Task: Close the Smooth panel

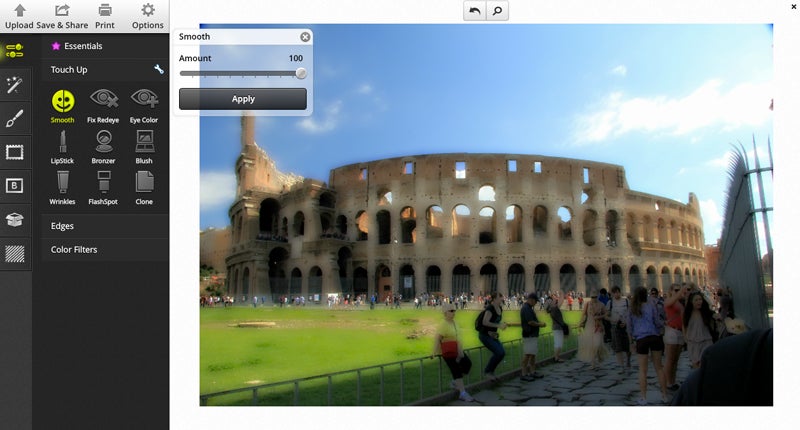Action: coord(305,37)
